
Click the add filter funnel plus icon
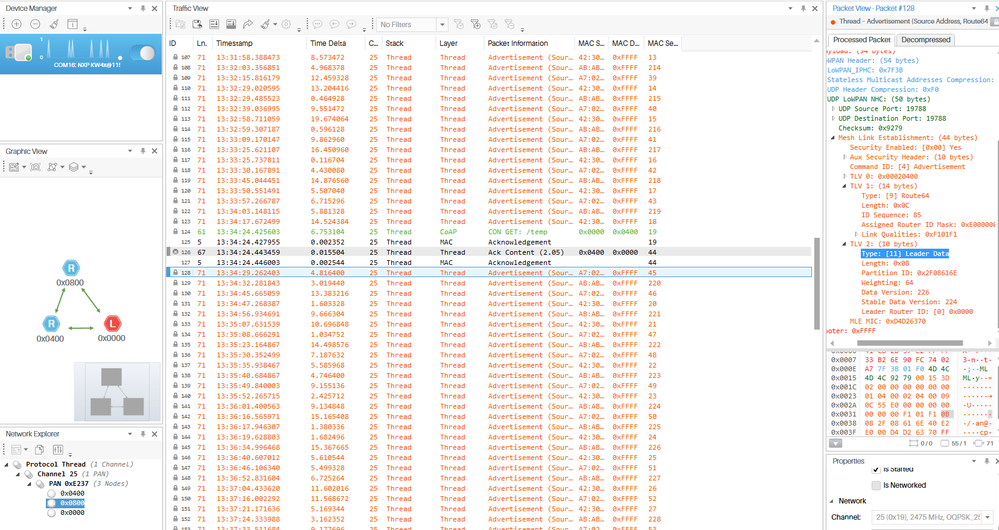[475, 24]
